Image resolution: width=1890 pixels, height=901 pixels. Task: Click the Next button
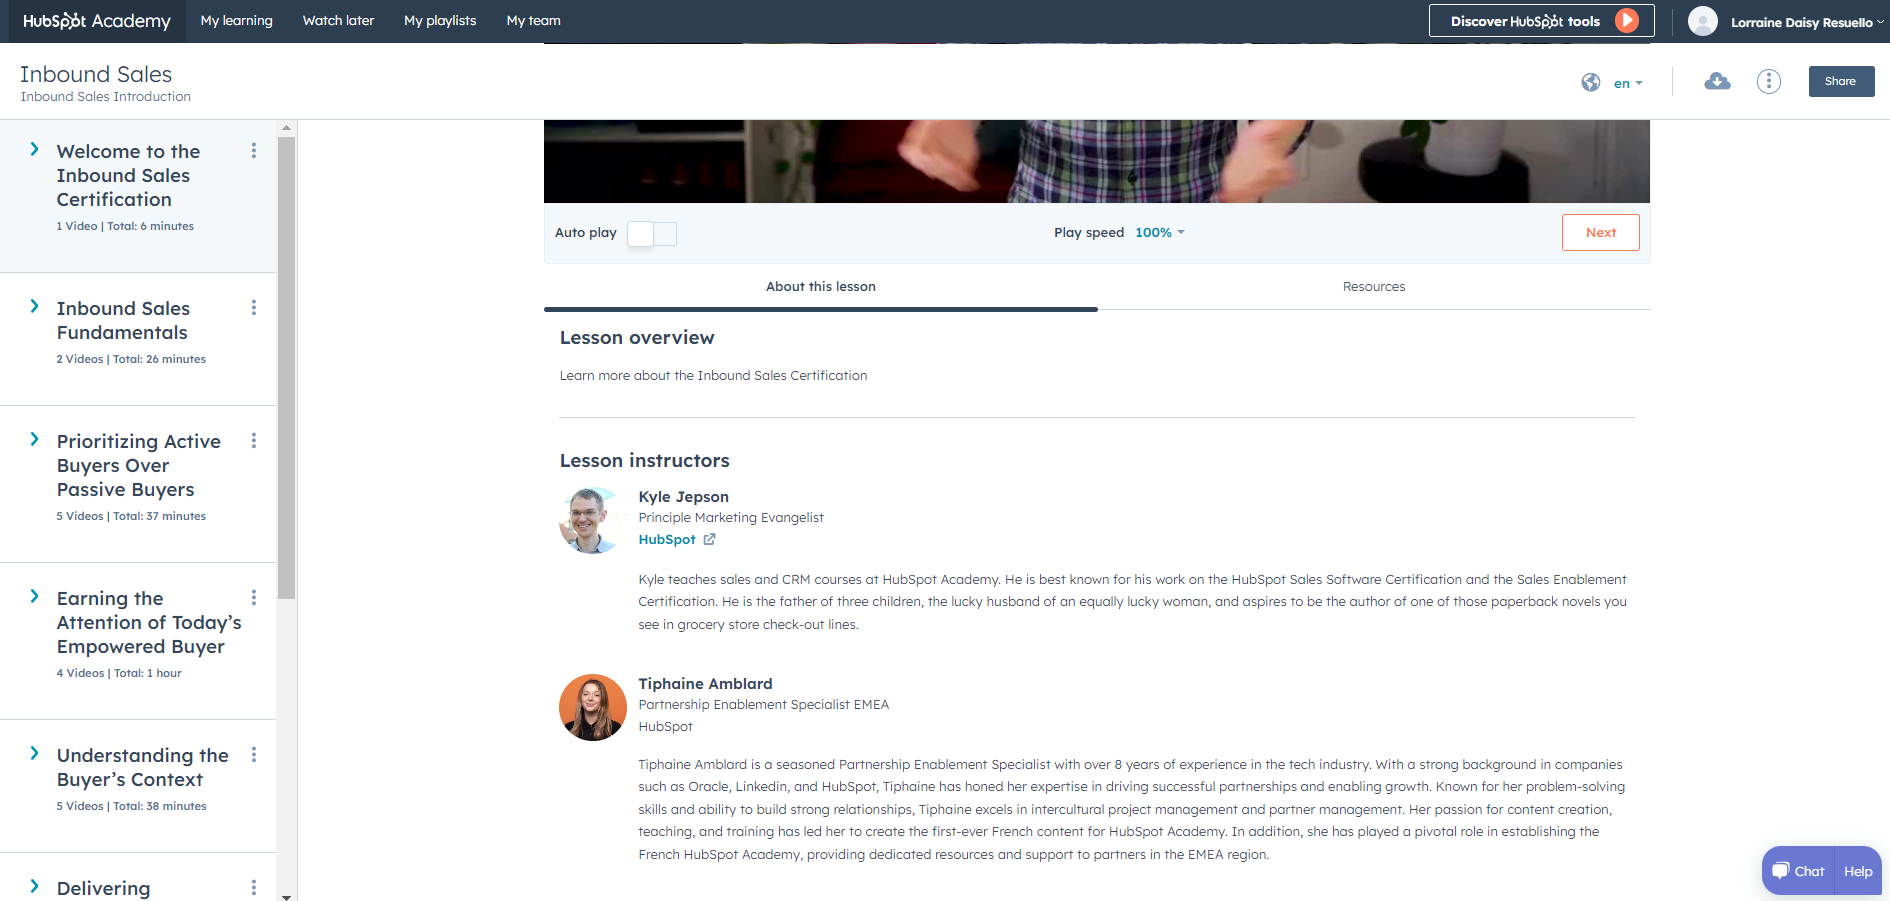click(x=1600, y=233)
